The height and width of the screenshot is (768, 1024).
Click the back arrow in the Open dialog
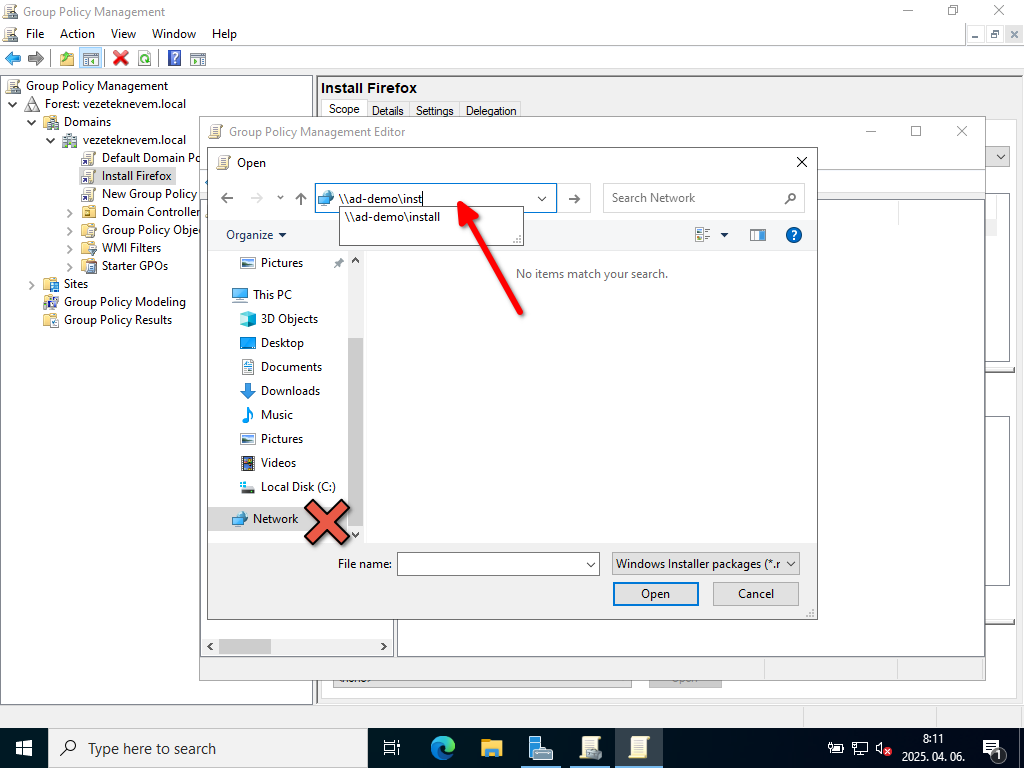pyautogui.click(x=227, y=198)
